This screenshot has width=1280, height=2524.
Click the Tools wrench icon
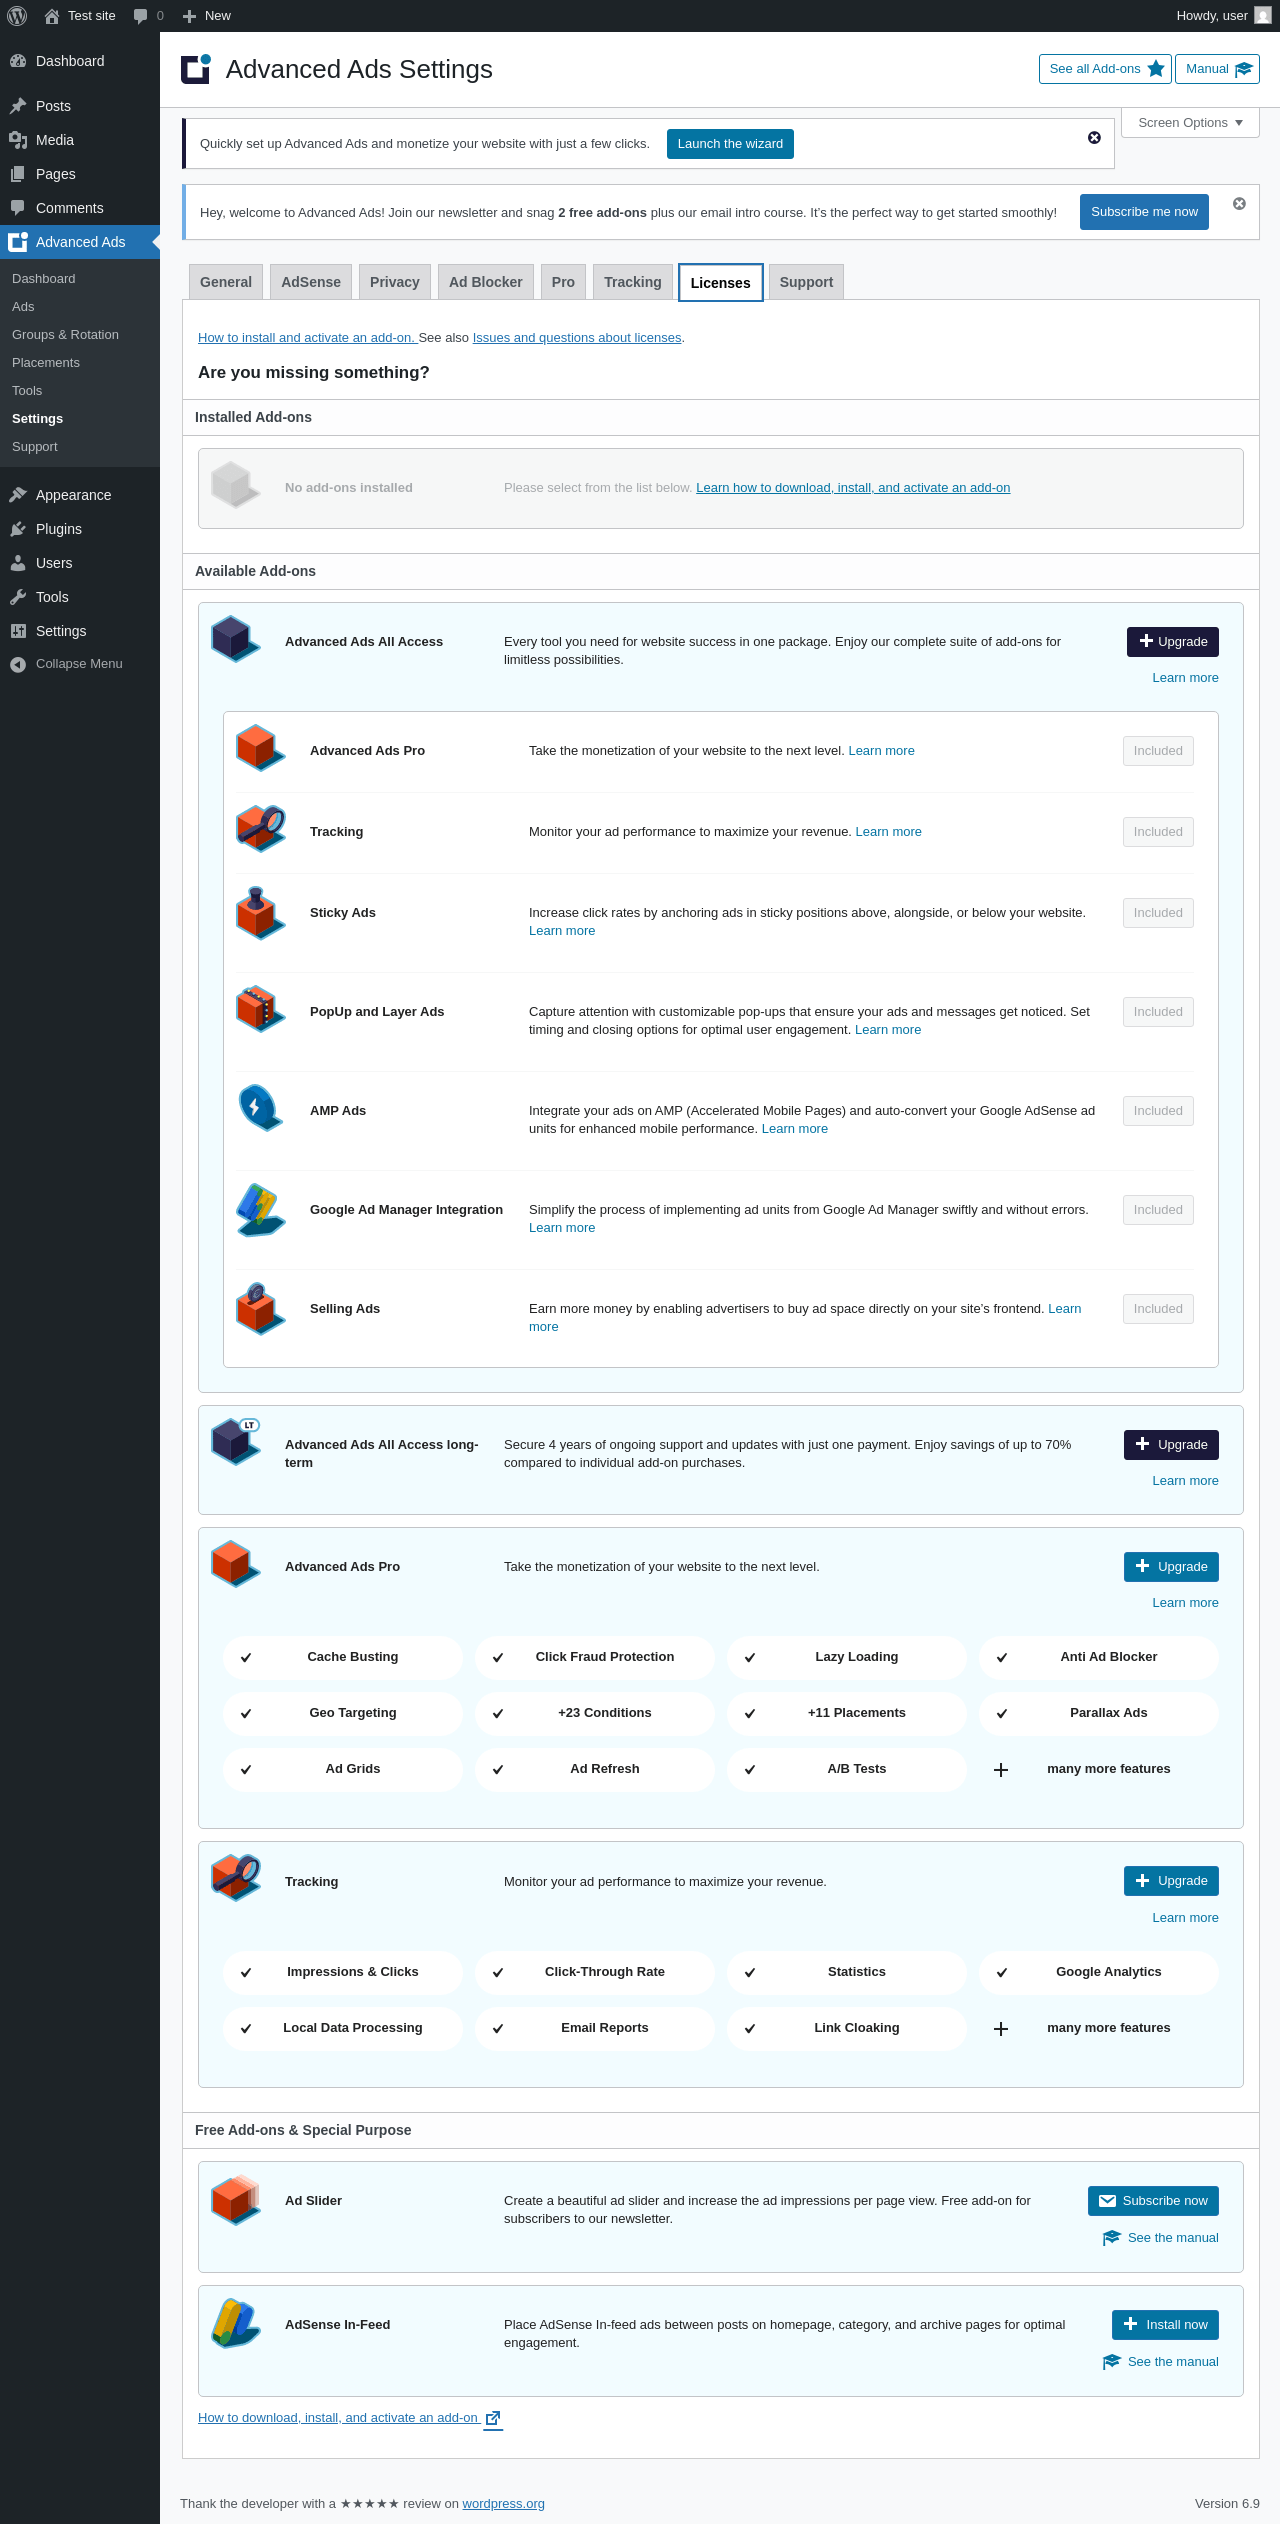pyautogui.click(x=18, y=597)
